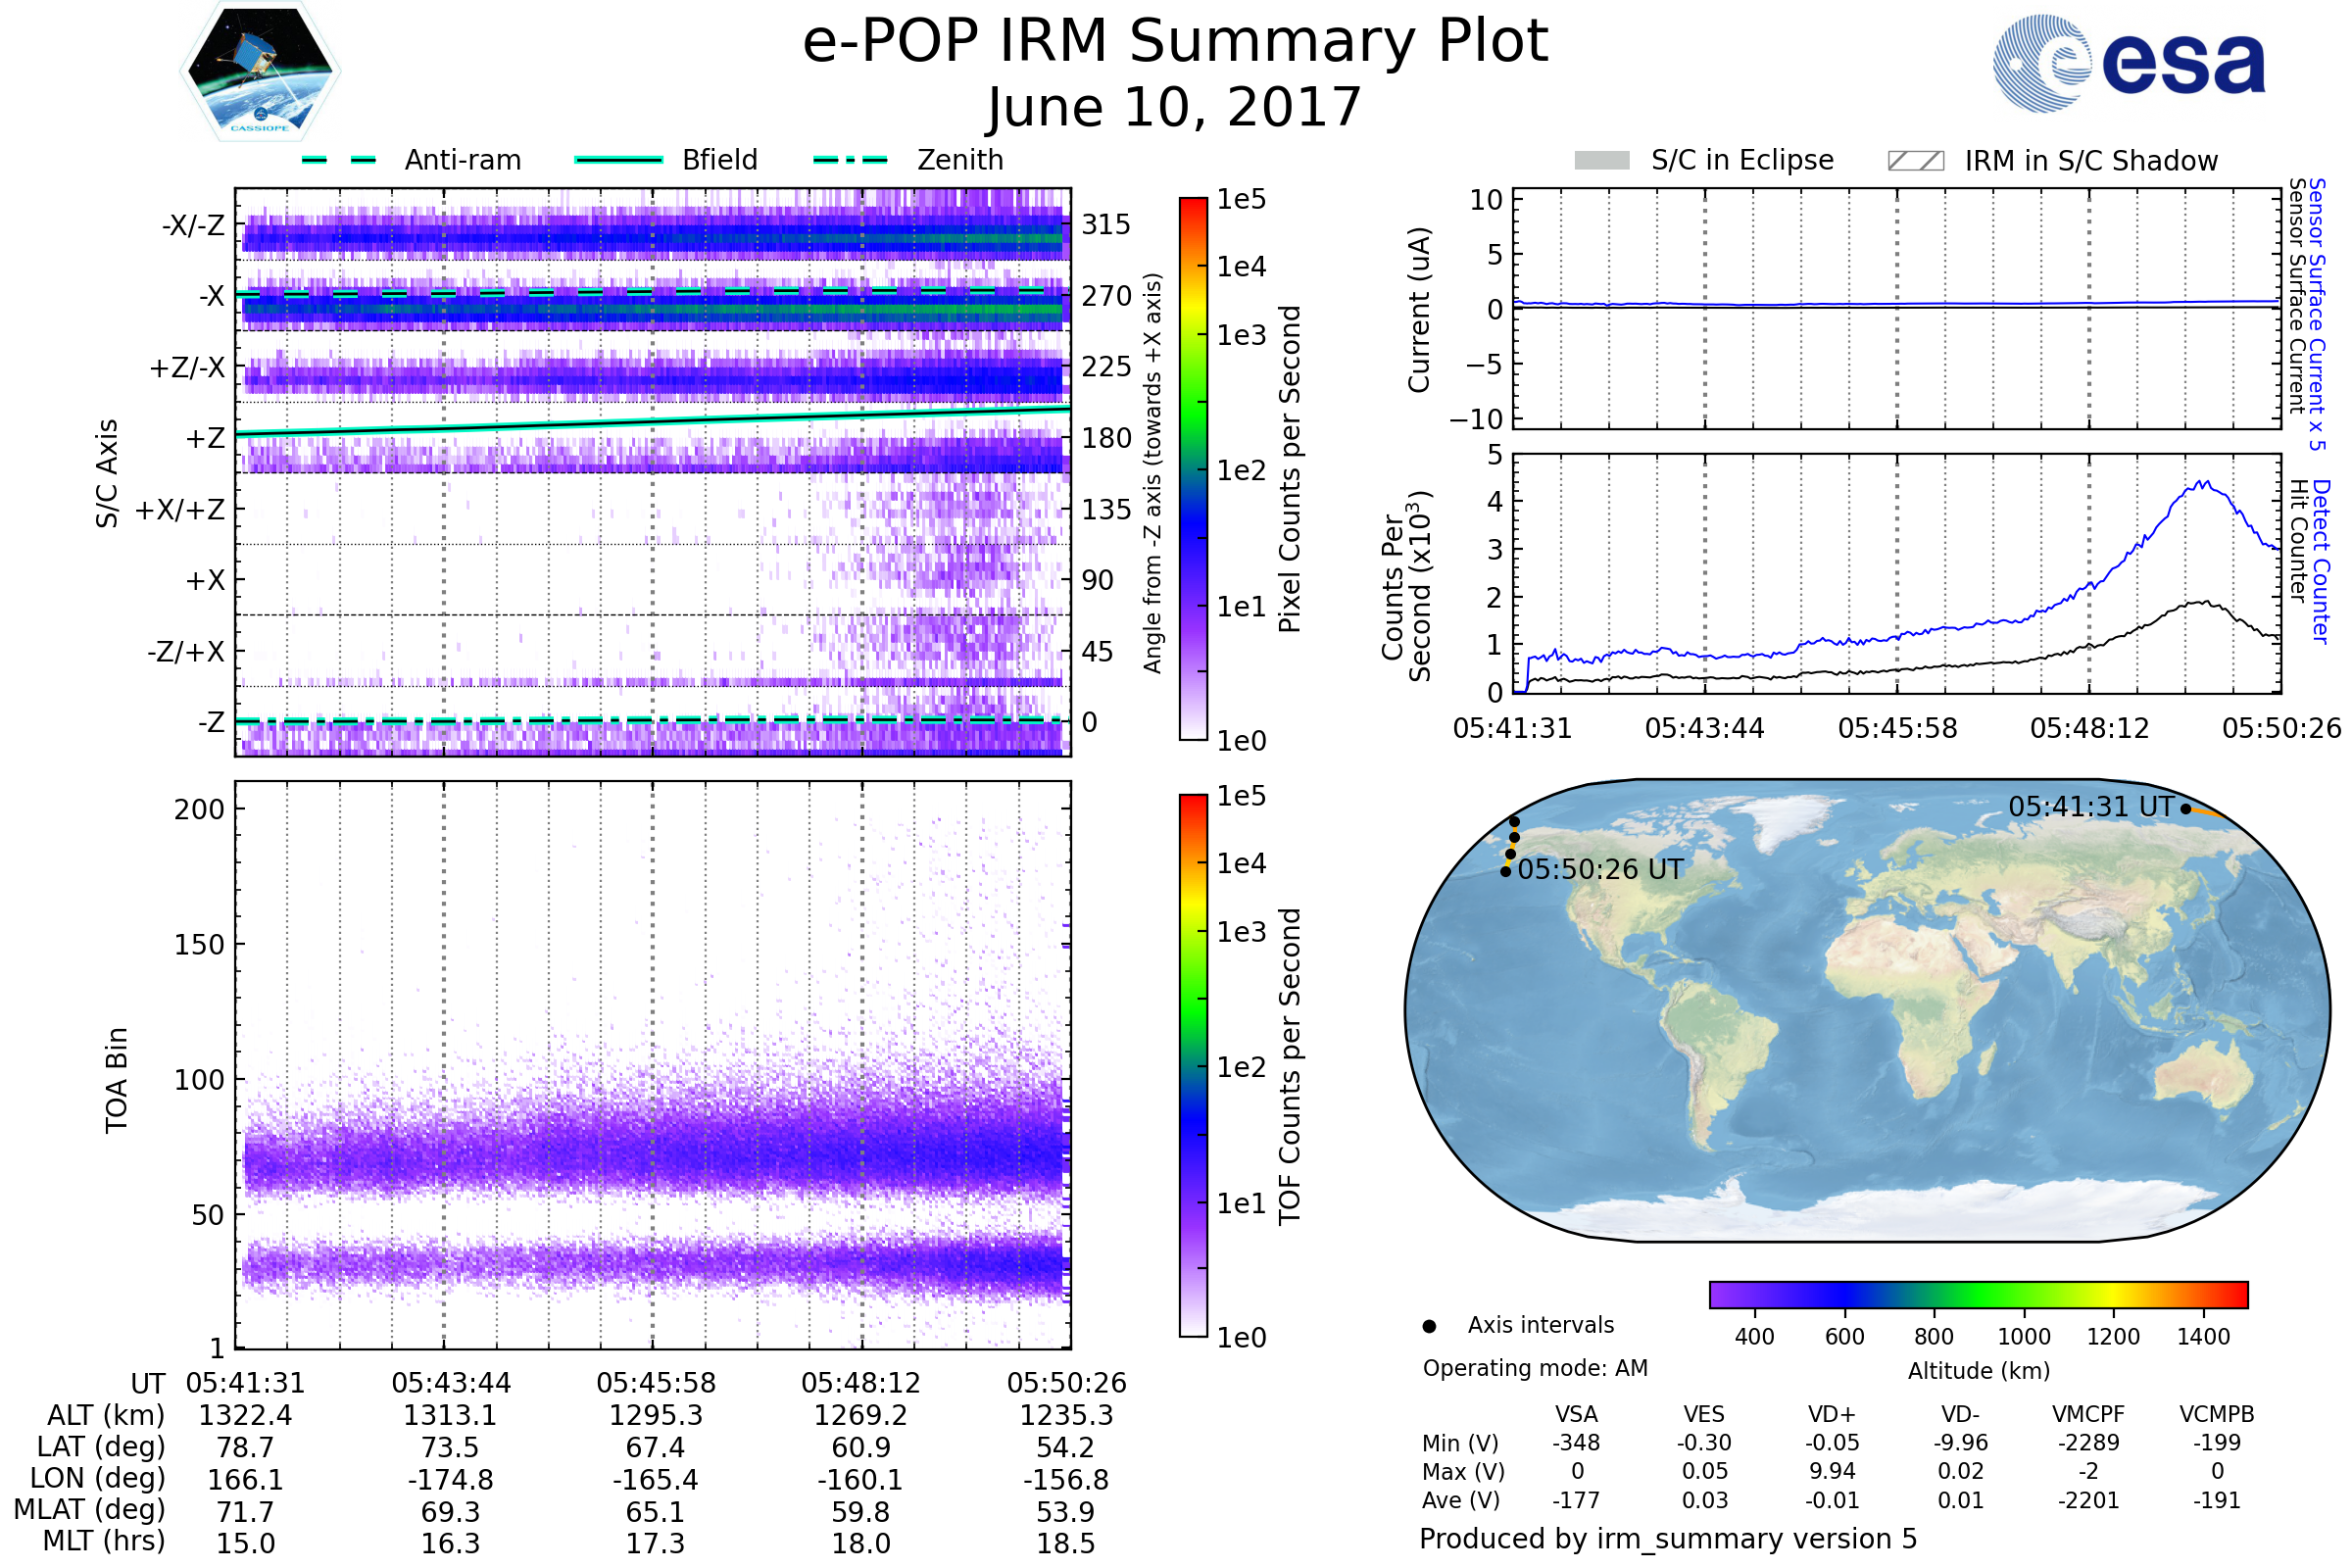2352x1568 pixels.
Task: Click the Zenith dash-dot legend line
Action: (850, 160)
